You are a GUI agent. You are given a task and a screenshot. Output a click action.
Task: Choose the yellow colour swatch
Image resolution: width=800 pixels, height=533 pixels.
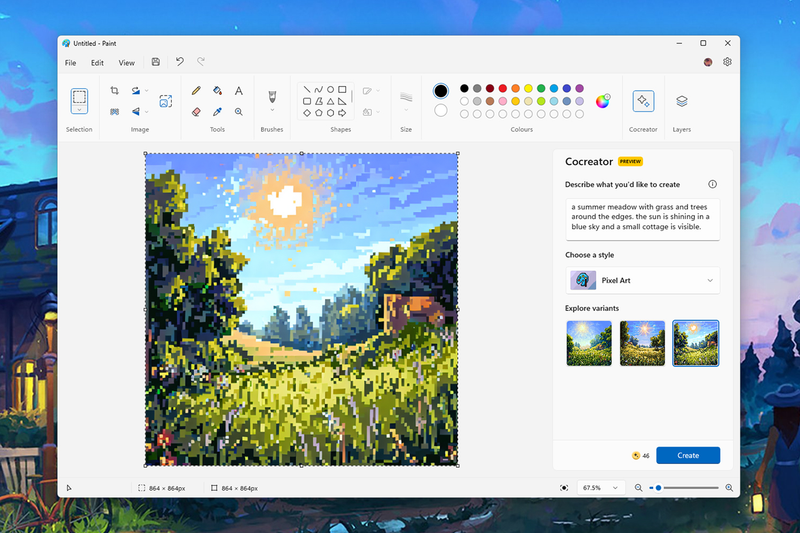click(528, 88)
